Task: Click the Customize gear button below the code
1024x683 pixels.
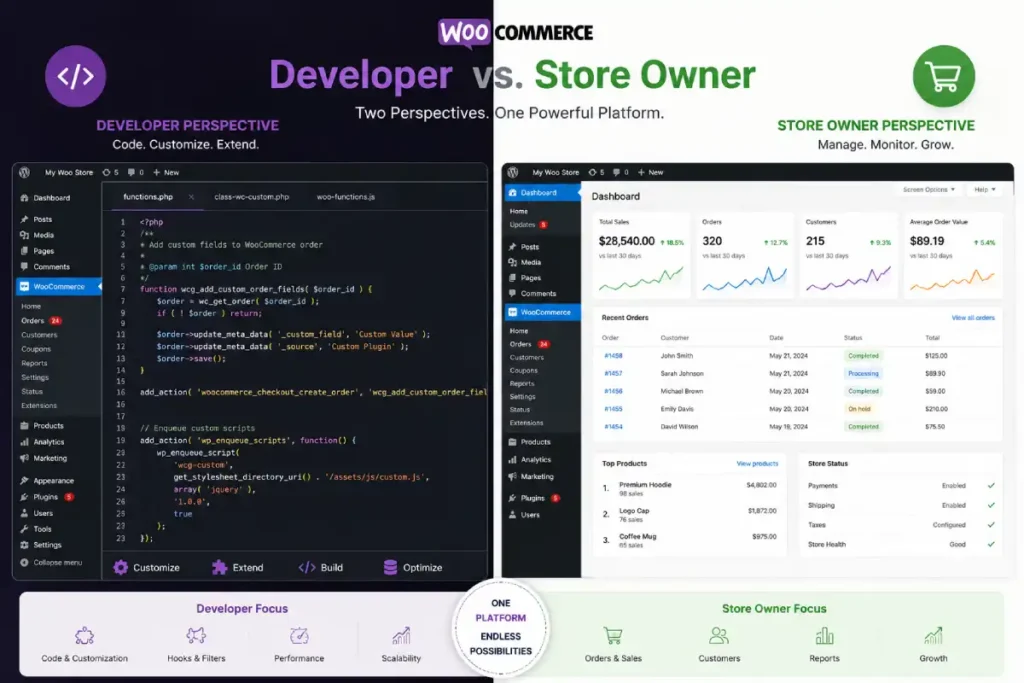Action: click(146, 567)
